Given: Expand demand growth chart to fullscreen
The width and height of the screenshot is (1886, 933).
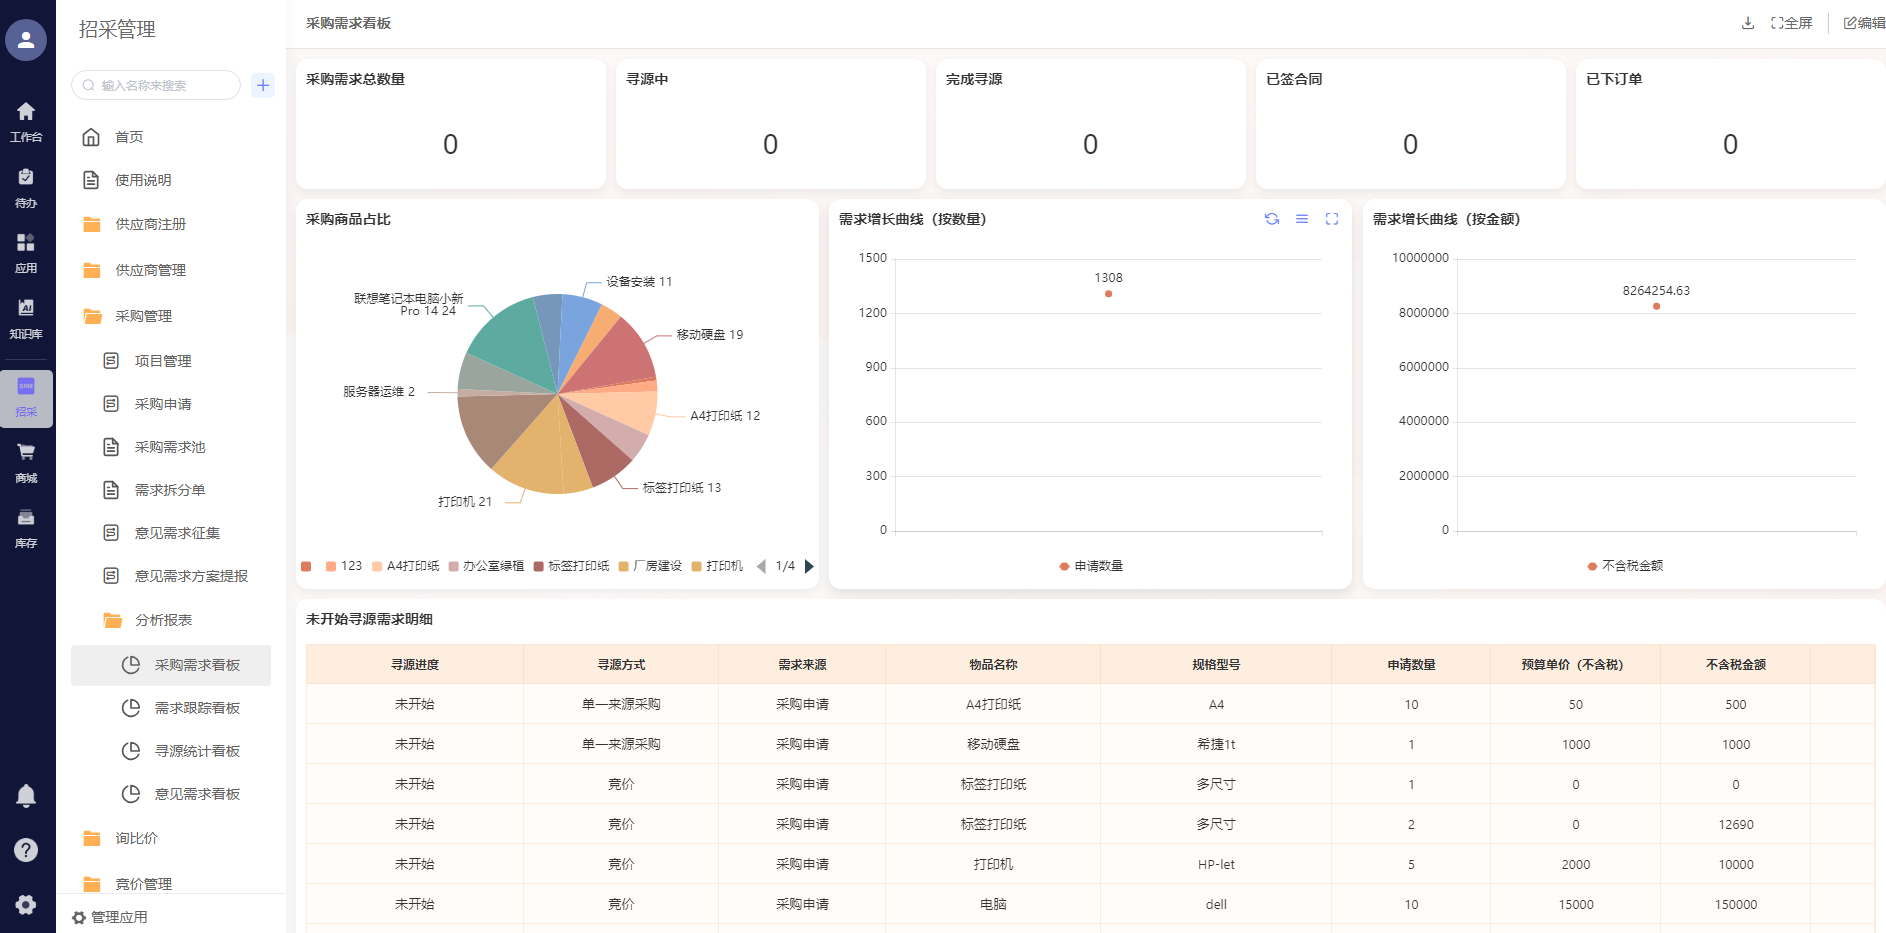Looking at the screenshot, I should (1332, 219).
